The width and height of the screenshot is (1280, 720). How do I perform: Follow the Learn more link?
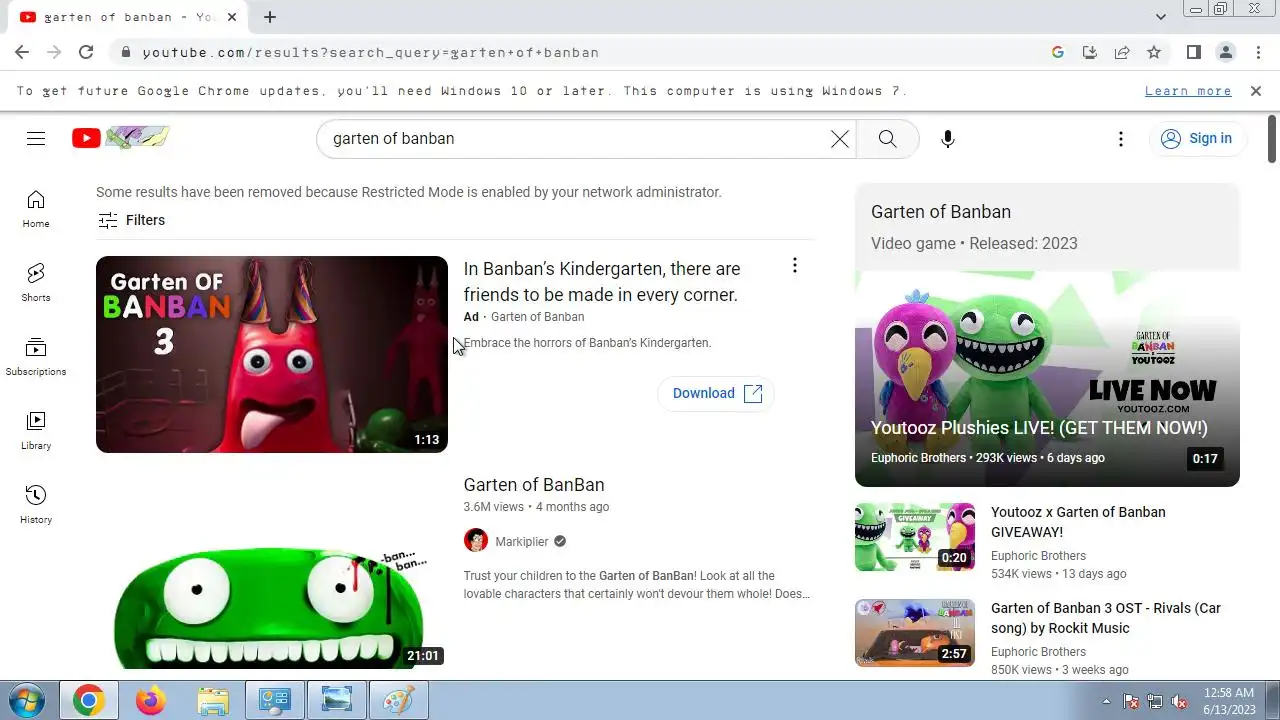point(1188,91)
